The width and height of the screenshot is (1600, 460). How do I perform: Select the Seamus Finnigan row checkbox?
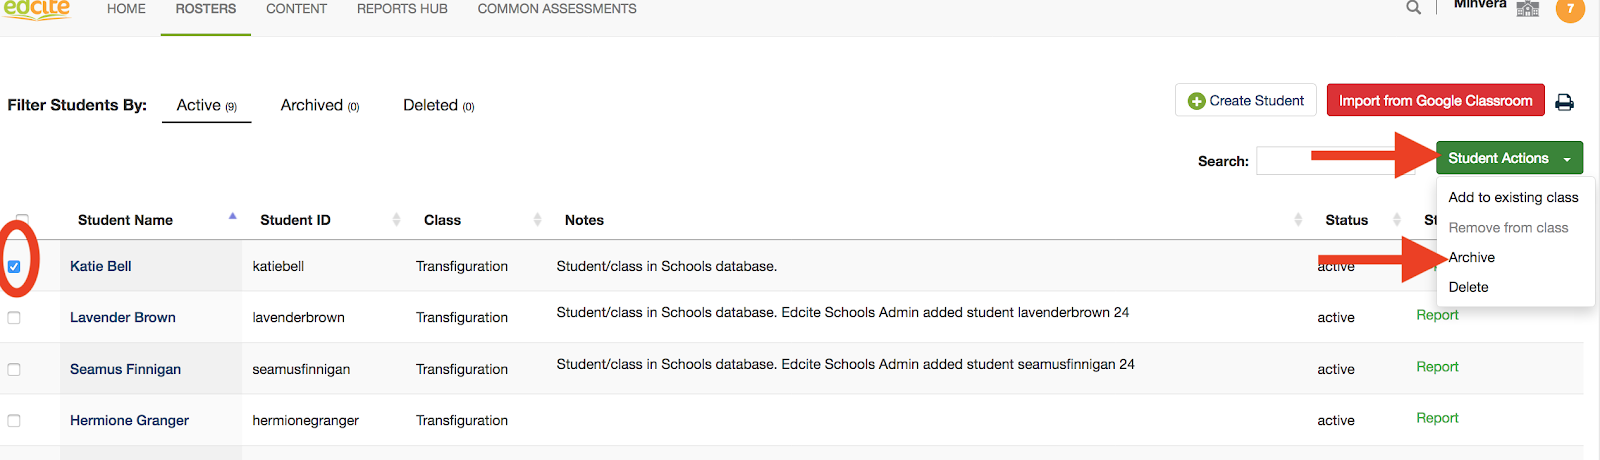click(14, 370)
